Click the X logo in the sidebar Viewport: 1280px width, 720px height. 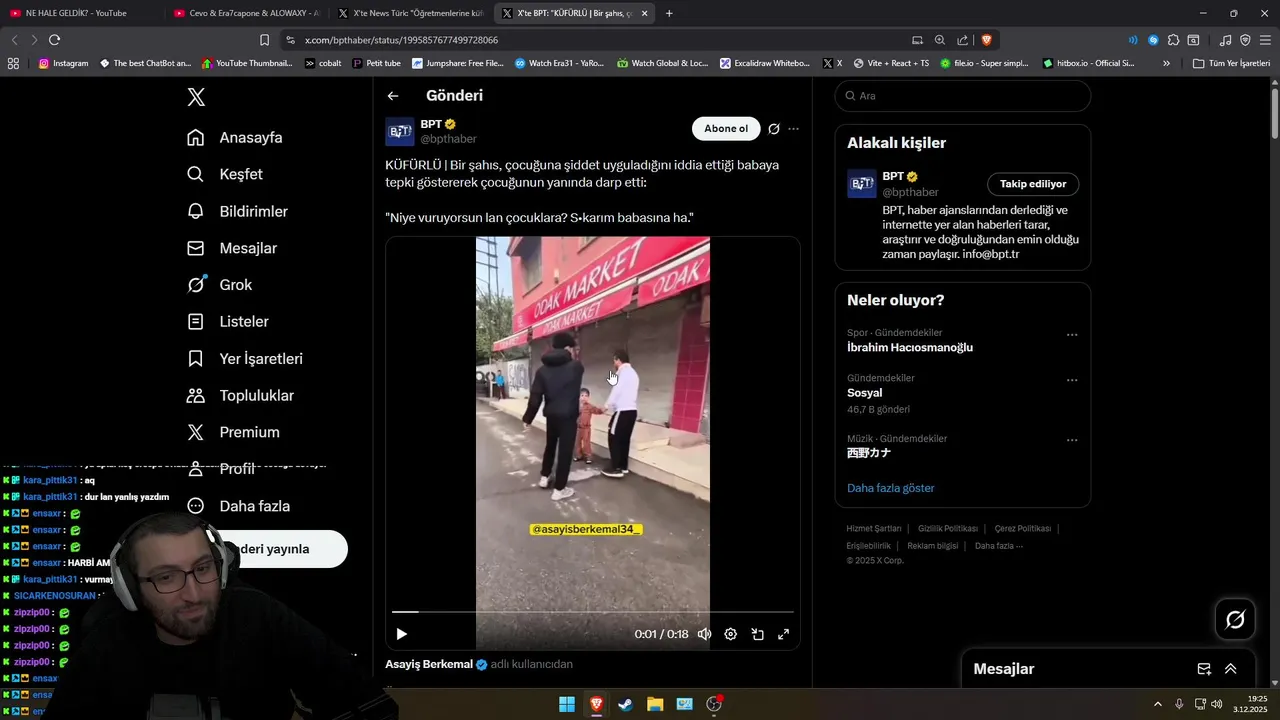coord(196,97)
